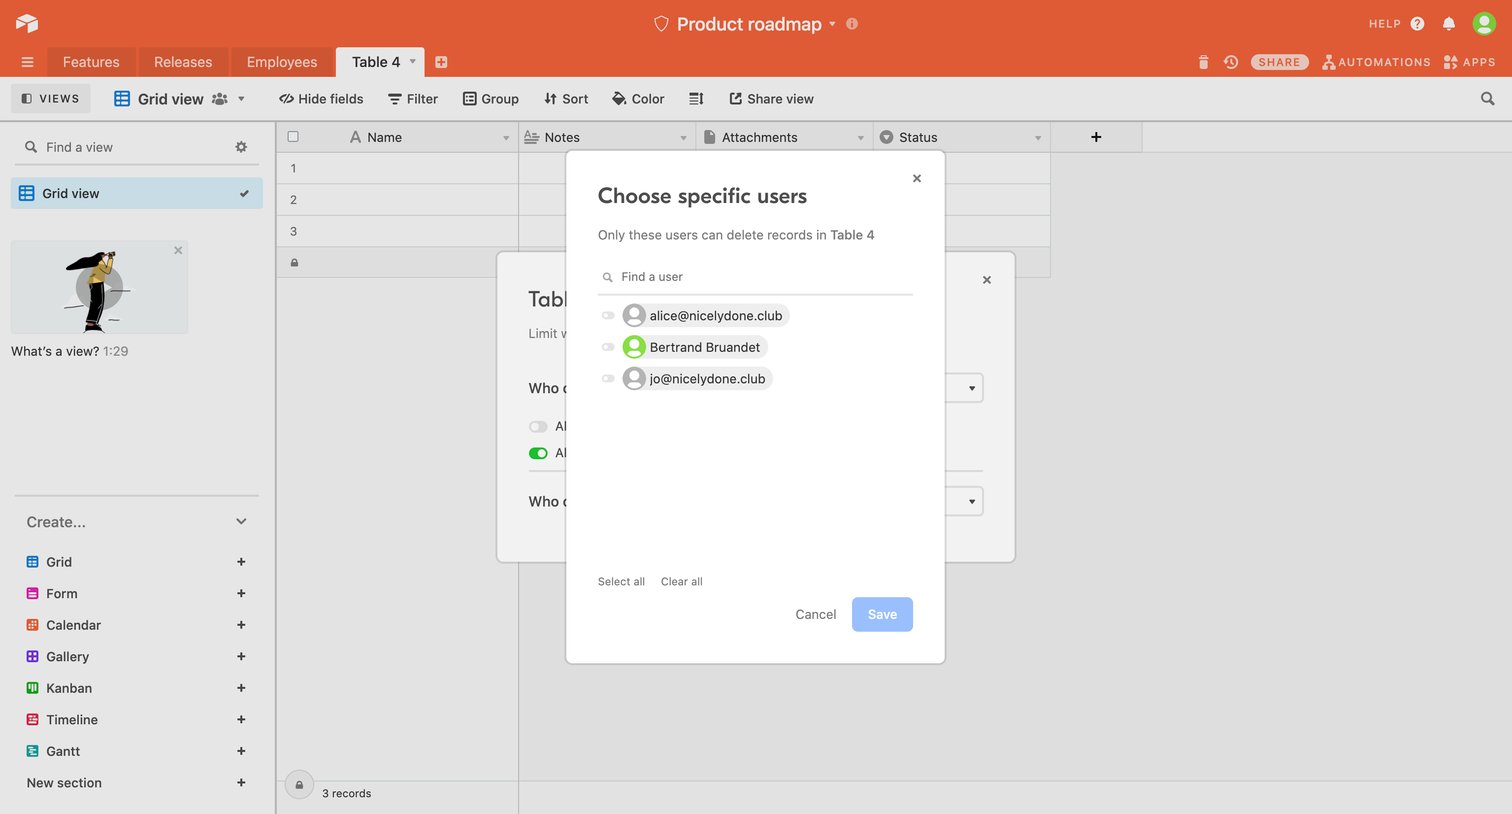1512x814 pixels.
Task: Click the Find a user input
Action: coord(755,277)
